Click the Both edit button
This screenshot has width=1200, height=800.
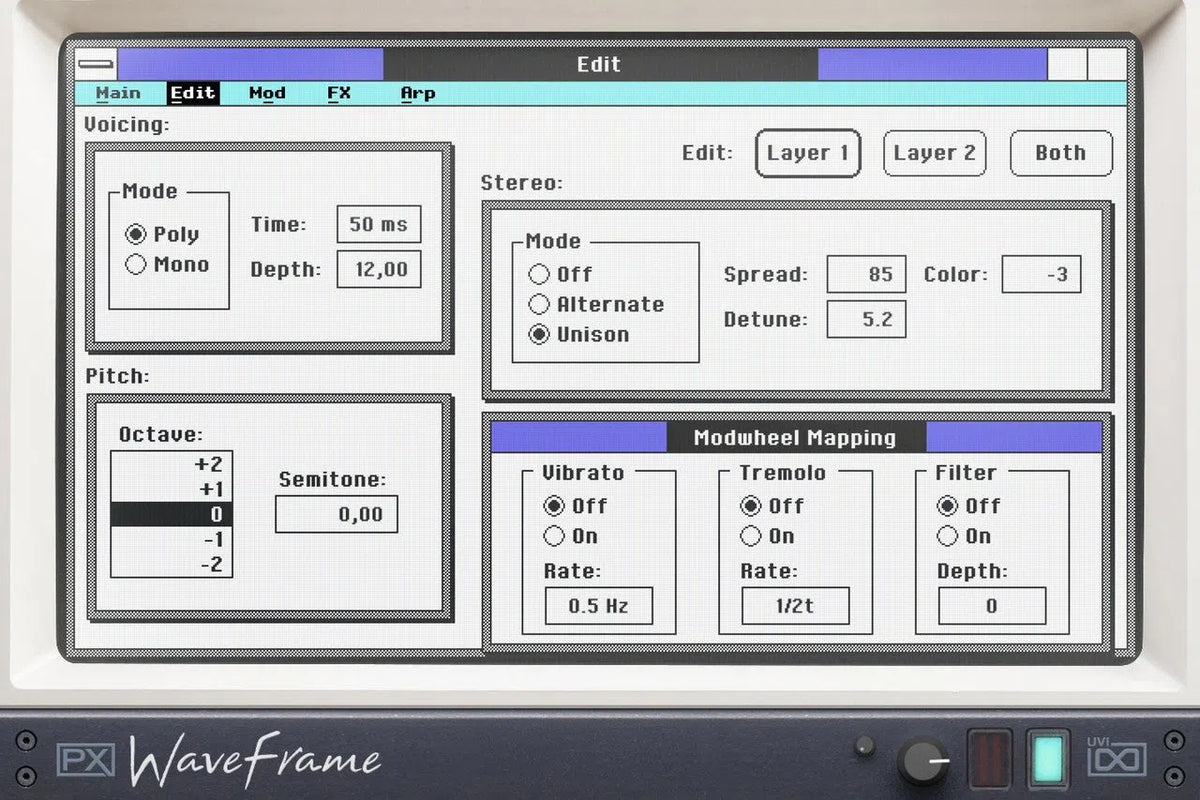pyautogui.click(x=1061, y=153)
